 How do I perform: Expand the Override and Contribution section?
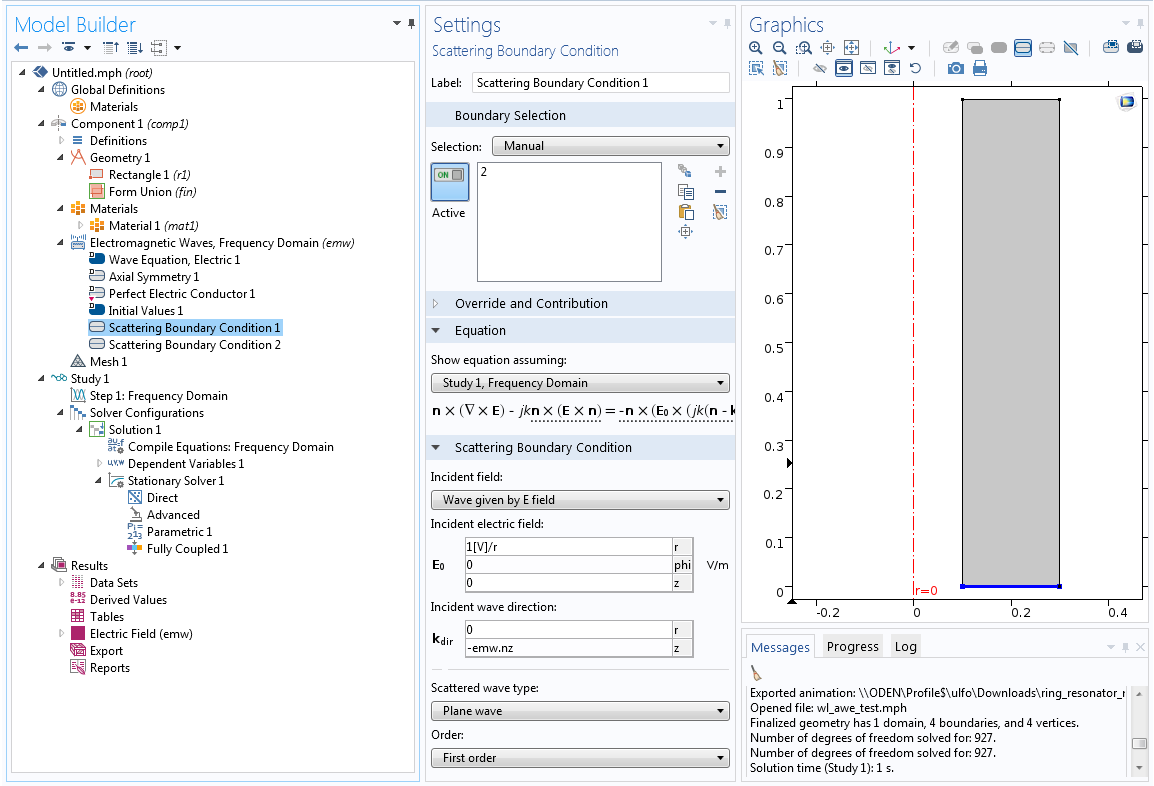[531, 303]
